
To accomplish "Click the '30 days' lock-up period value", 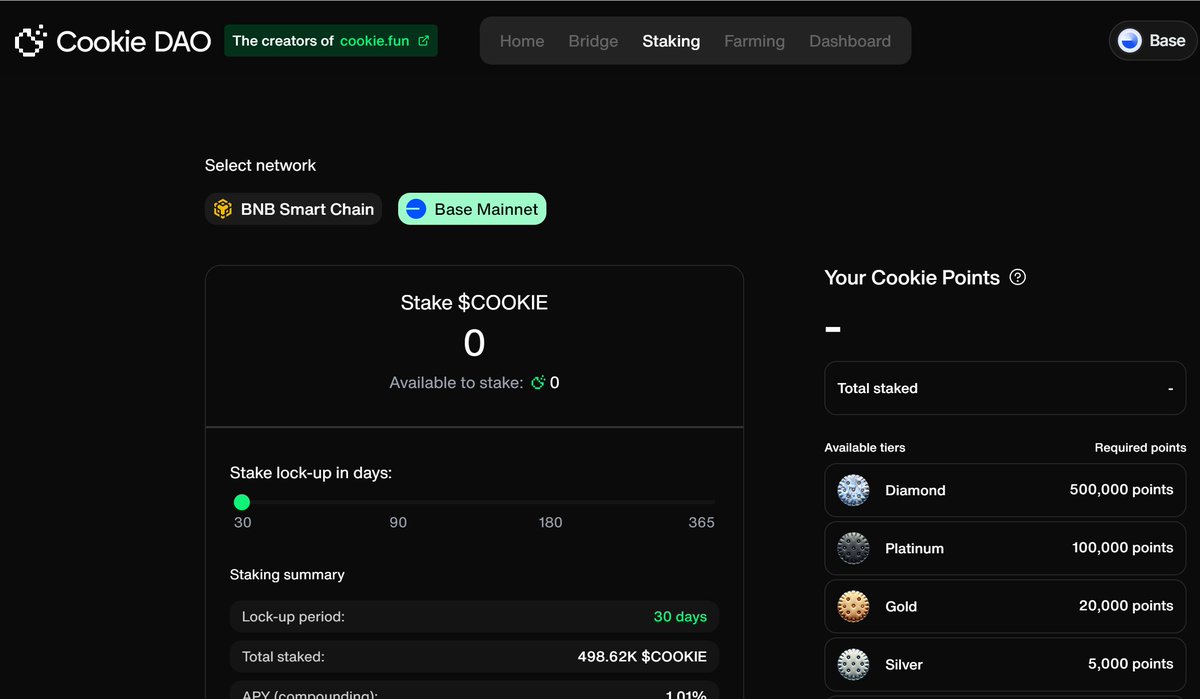I will tap(680, 617).
